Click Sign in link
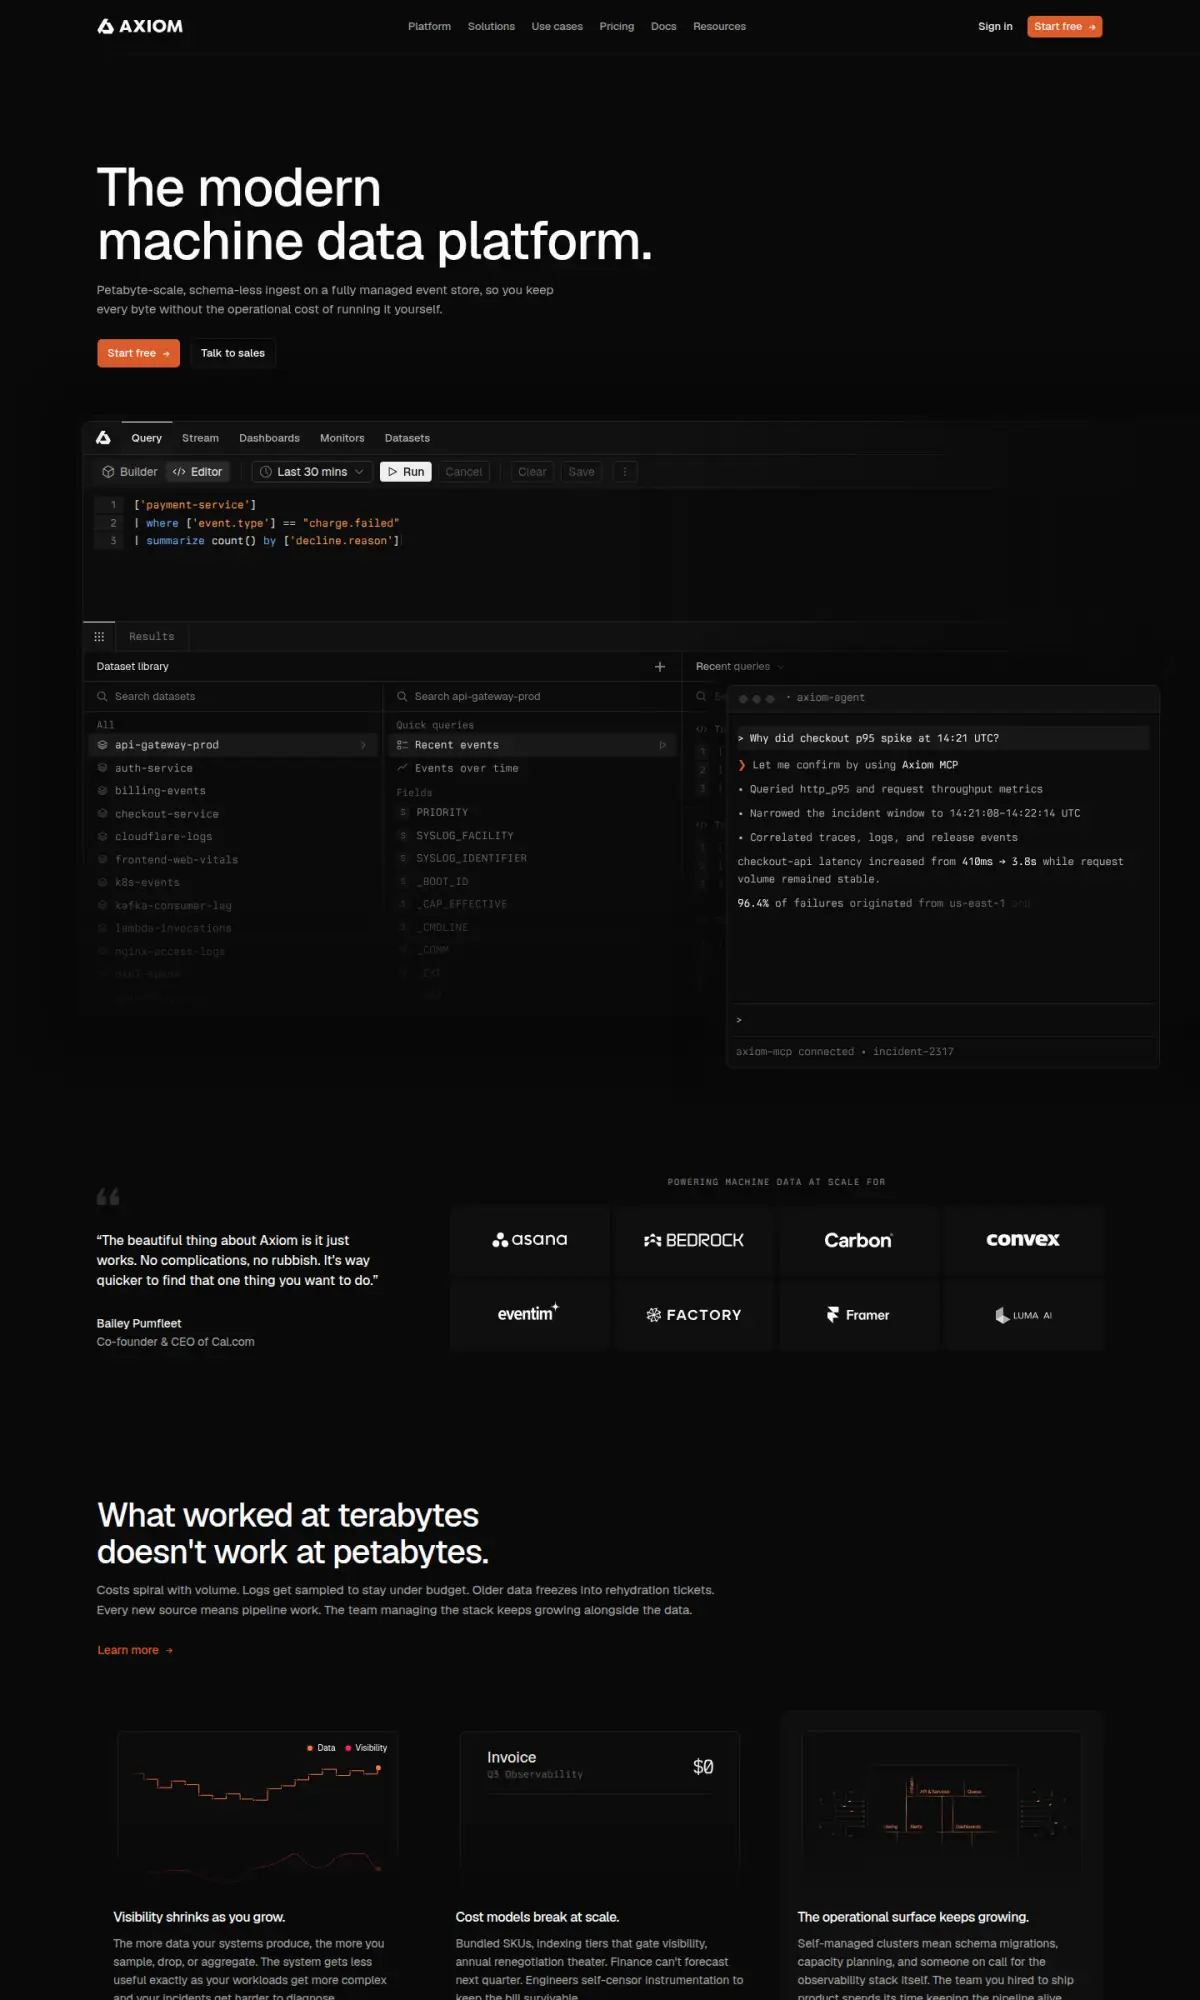1200x2000 pixels. pos(995,26)
